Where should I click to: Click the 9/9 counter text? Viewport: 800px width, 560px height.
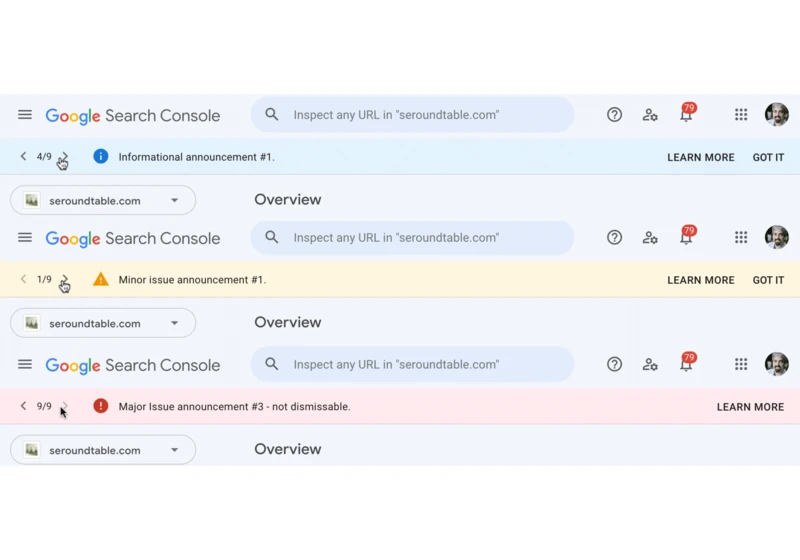click(x=44, y=406)
